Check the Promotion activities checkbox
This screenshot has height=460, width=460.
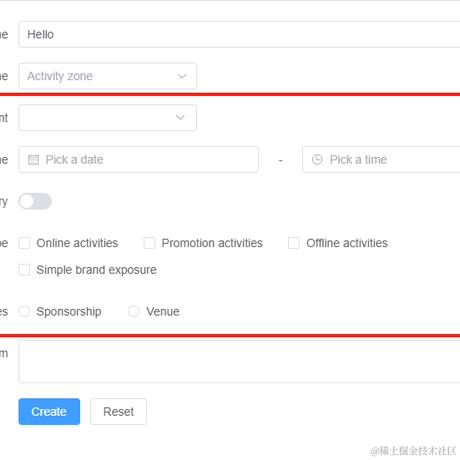149,243
